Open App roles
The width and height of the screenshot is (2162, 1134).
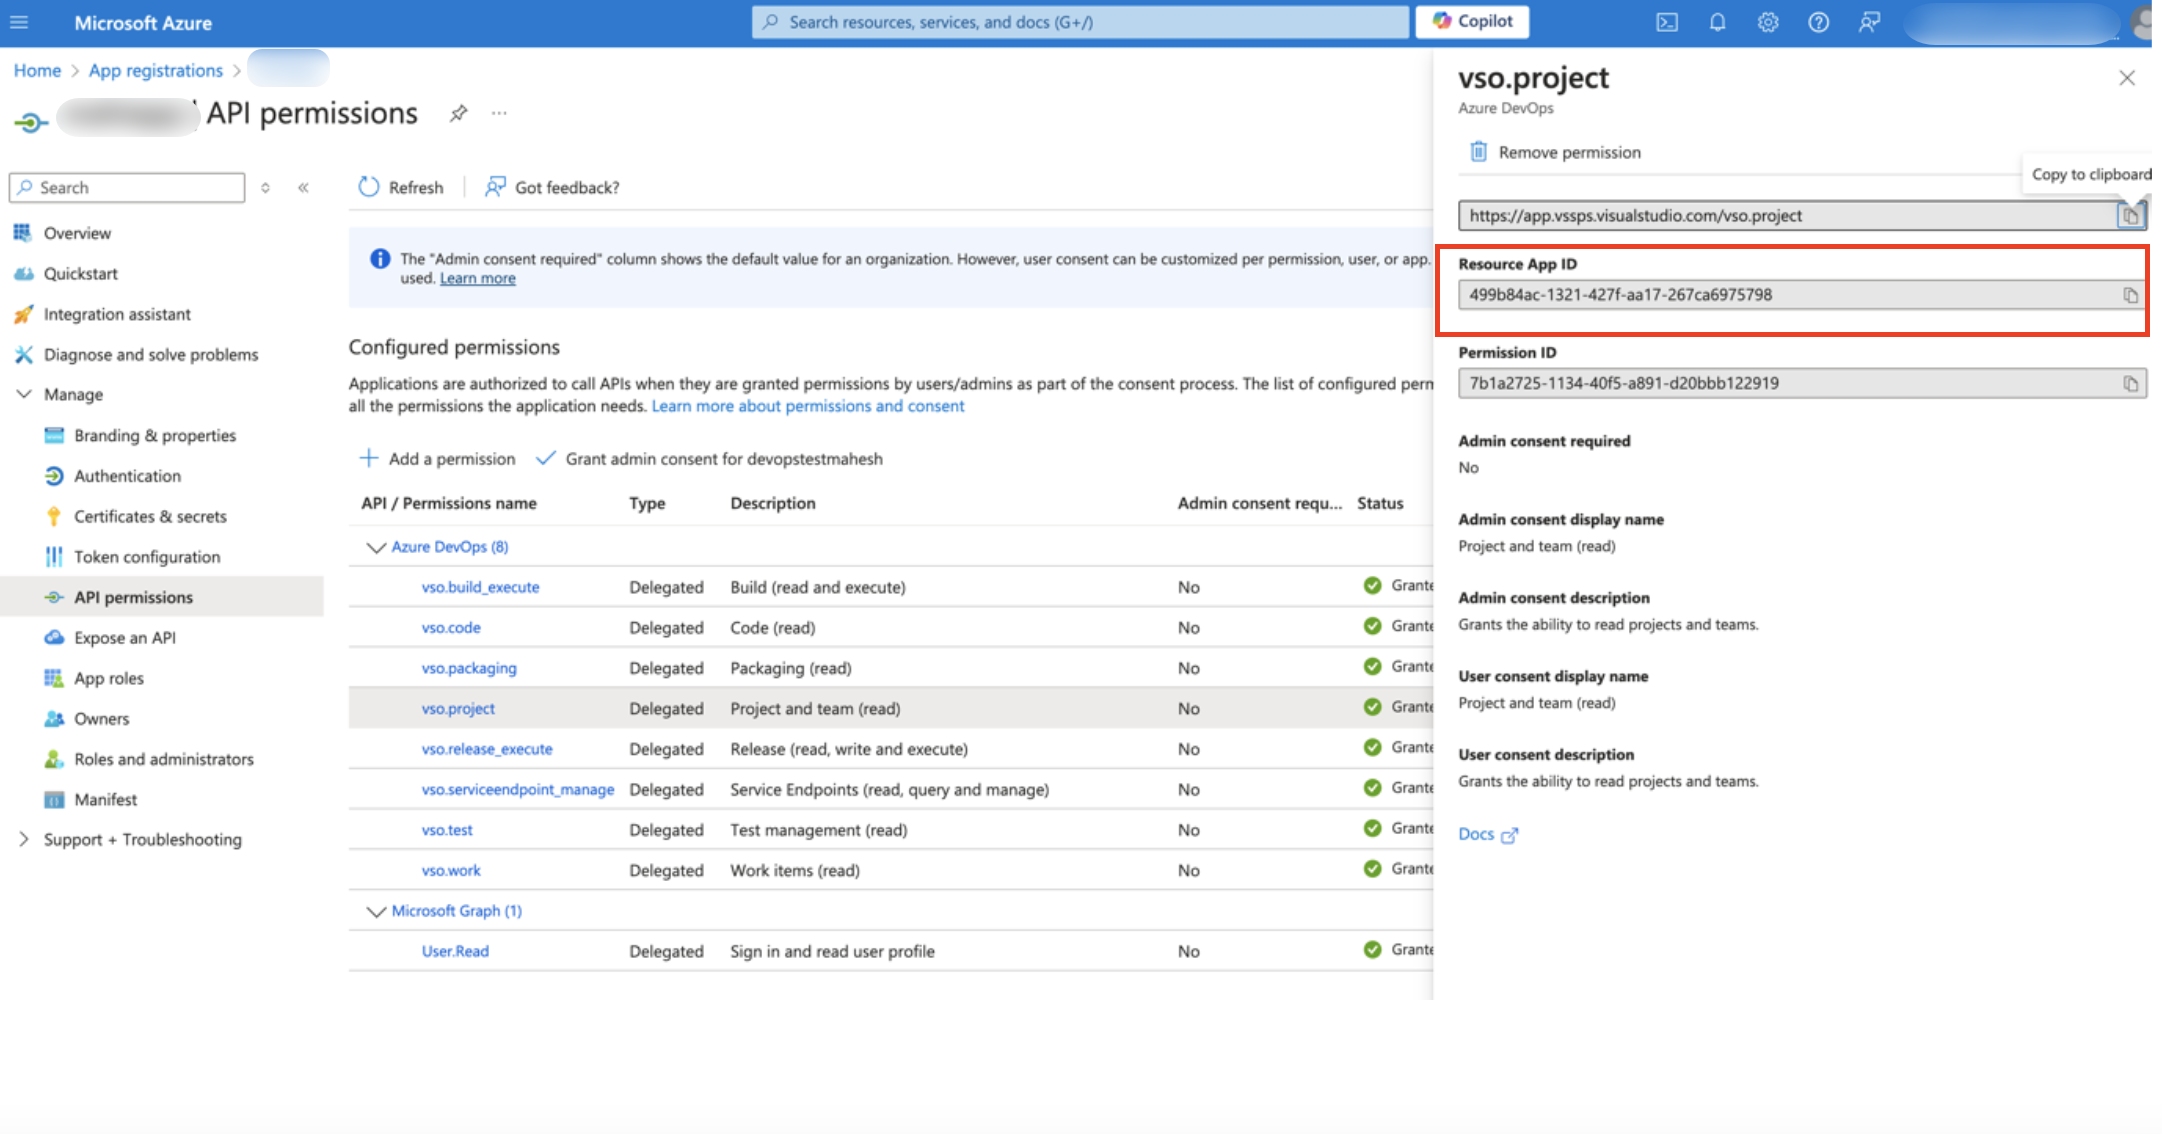pyautogui.click(x=108, y=678)
